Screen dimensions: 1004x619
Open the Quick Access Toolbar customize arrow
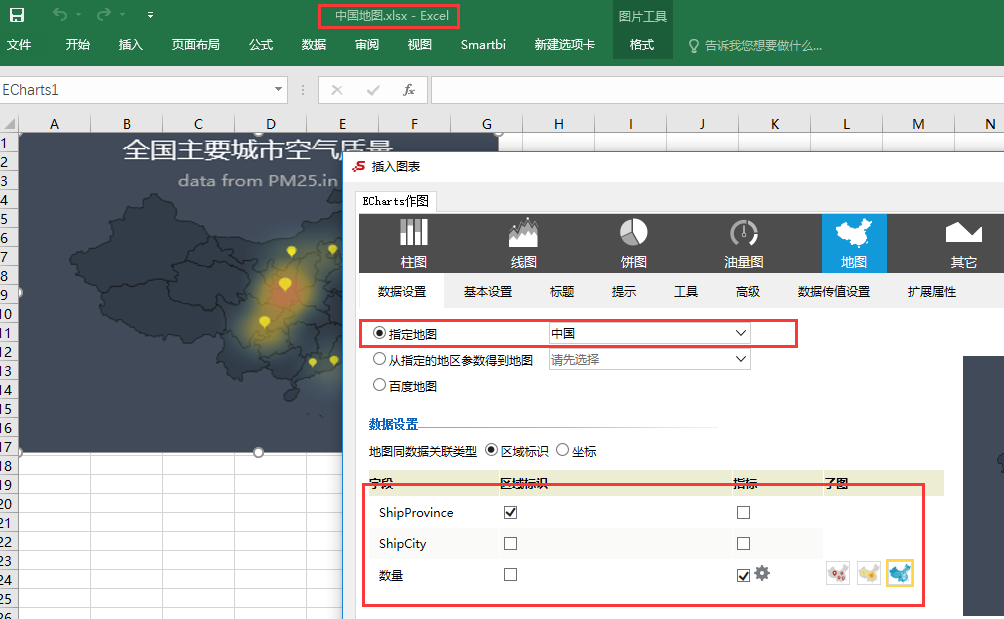point(150,15)
